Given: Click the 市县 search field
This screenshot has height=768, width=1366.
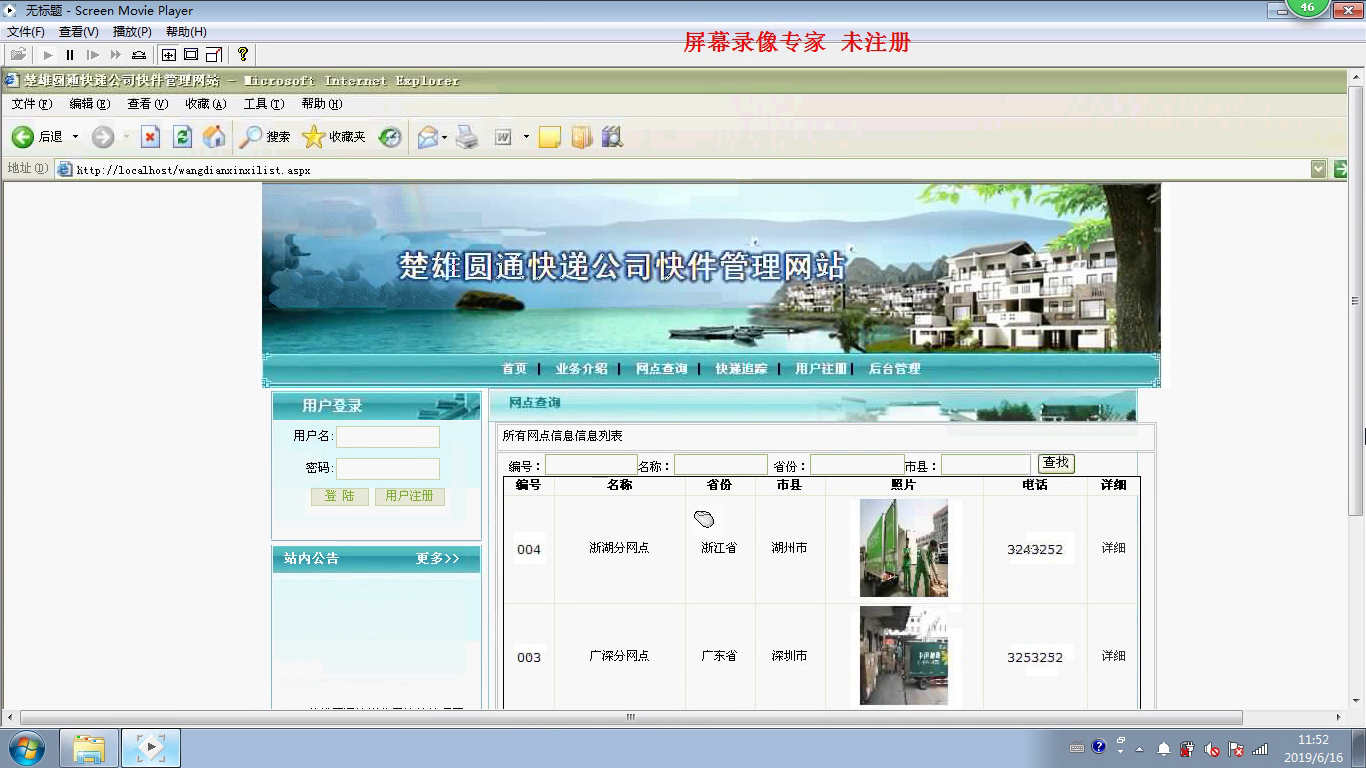Looking at the screenshot, I should (x=986, y=465).
